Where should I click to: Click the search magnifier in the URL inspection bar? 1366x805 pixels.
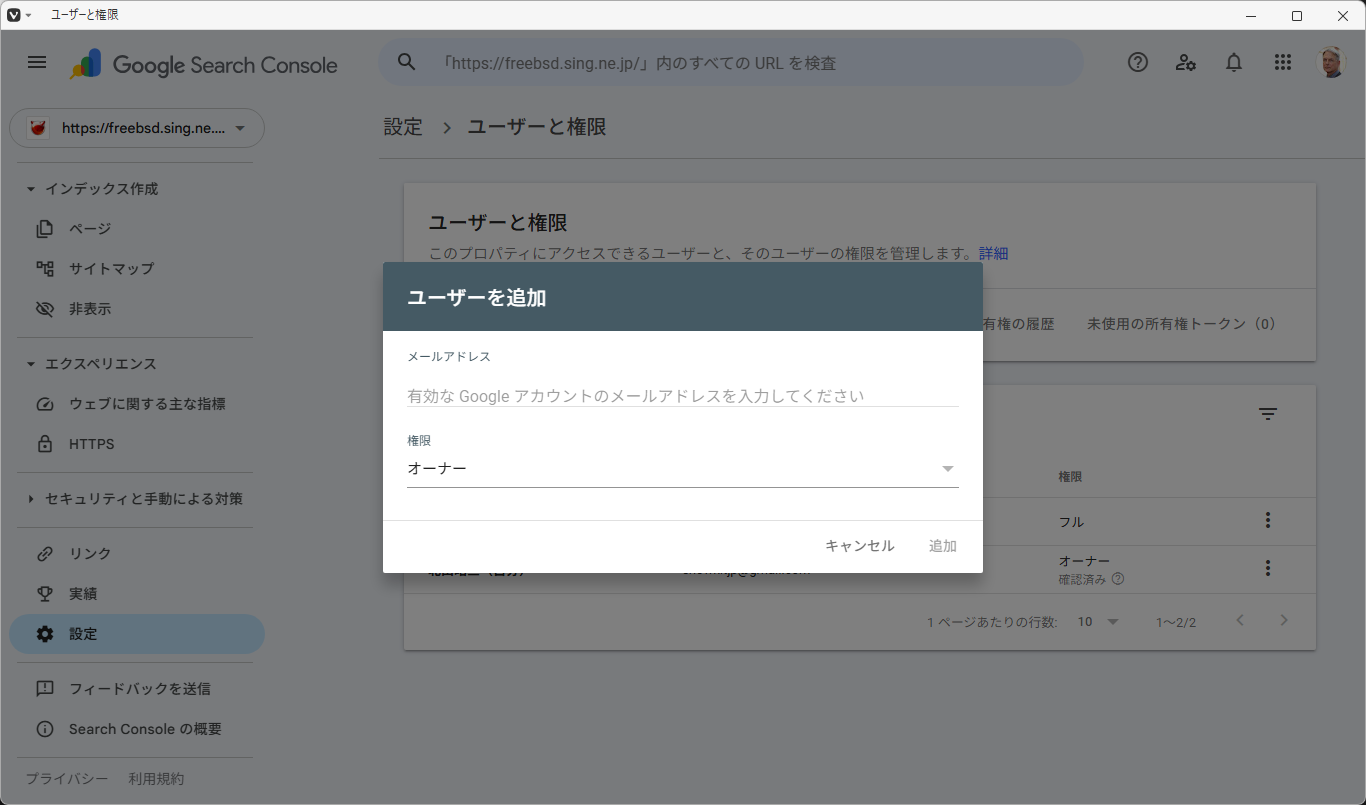[406, 62]
